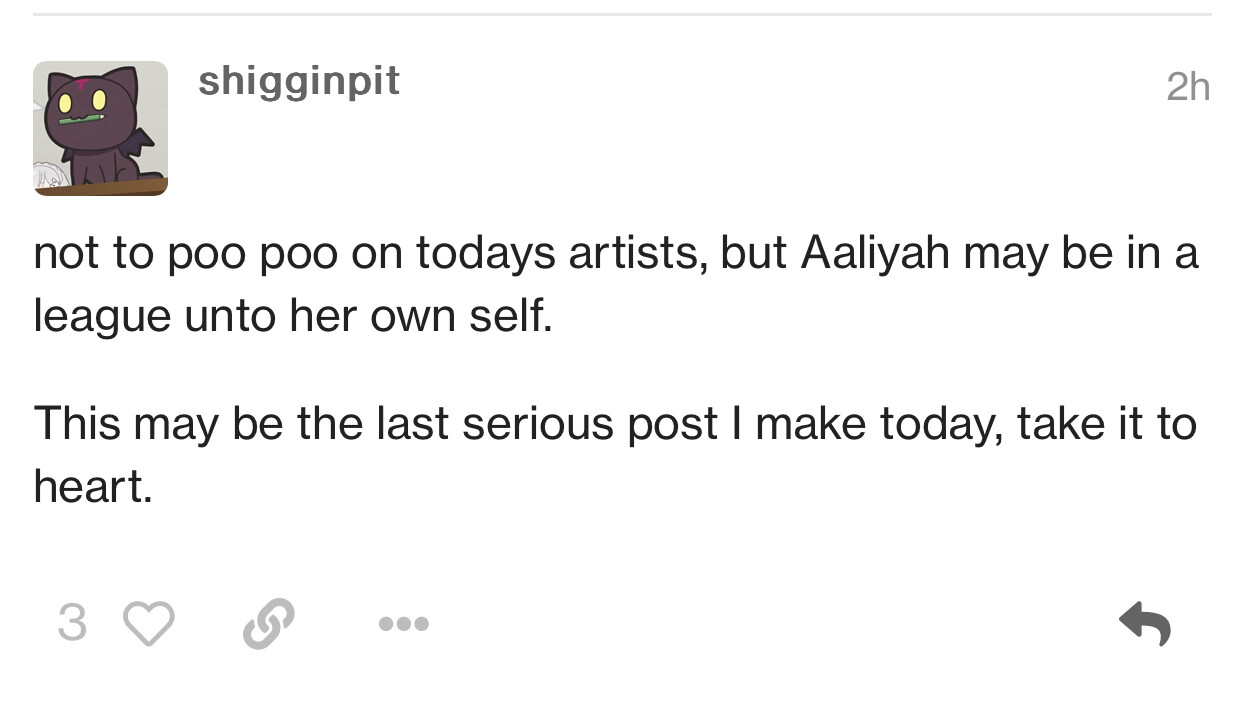Click the word "heart." ending the post
Screen dimensions: 1242x706
pyautogui.click(x=93, y=487)
